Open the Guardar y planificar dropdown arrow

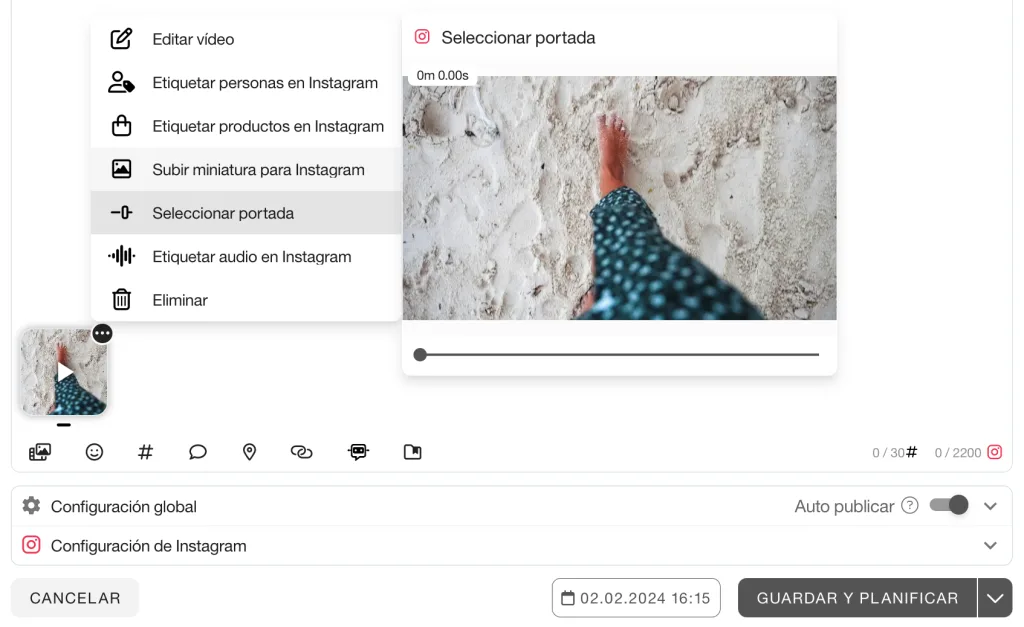pyautogui.click(x=995, y=598)
